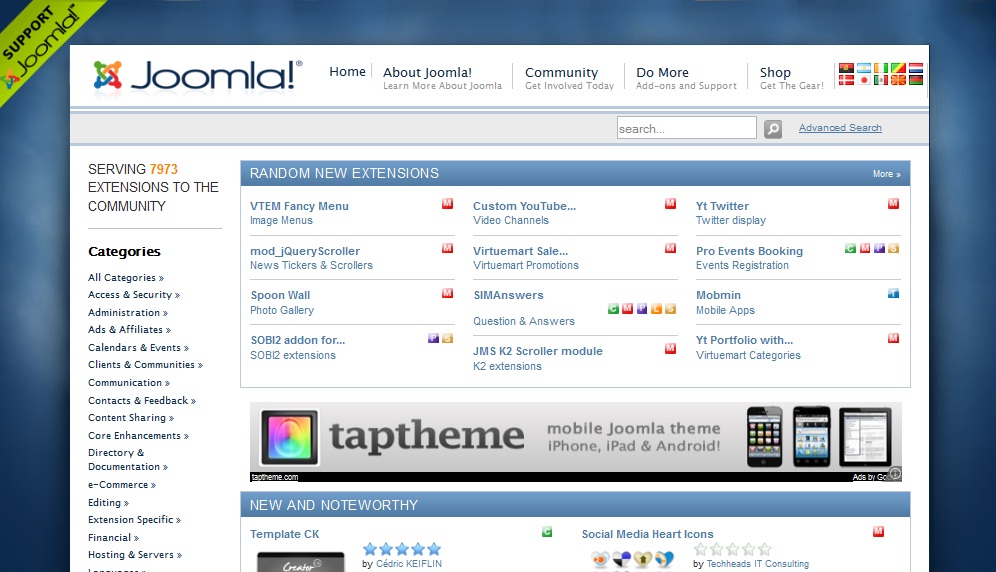Open the VTEM Fancy Menu extension
The height and width of the screenshot is (572, 996).
coord(299,206)
